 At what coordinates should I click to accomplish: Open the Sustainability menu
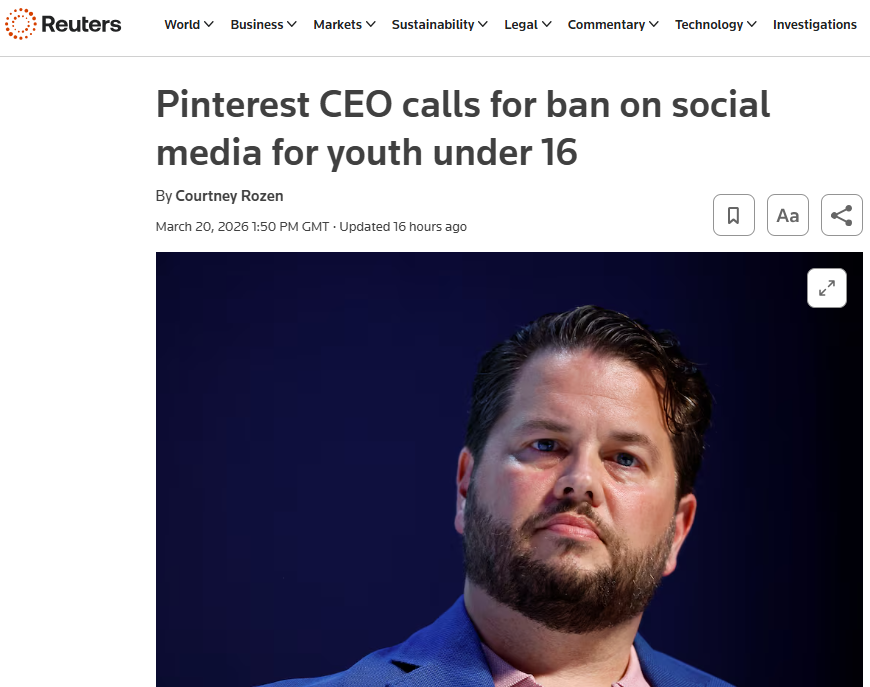[439, 24]
